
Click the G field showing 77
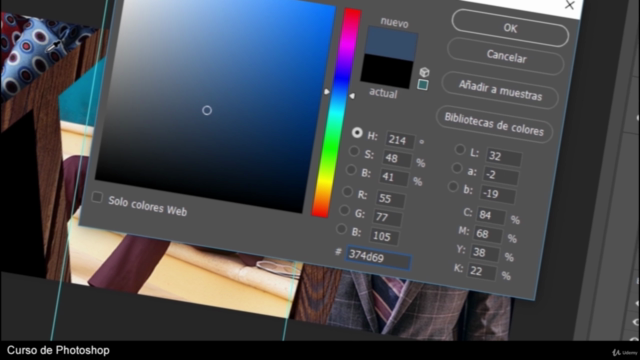point(387,218)
